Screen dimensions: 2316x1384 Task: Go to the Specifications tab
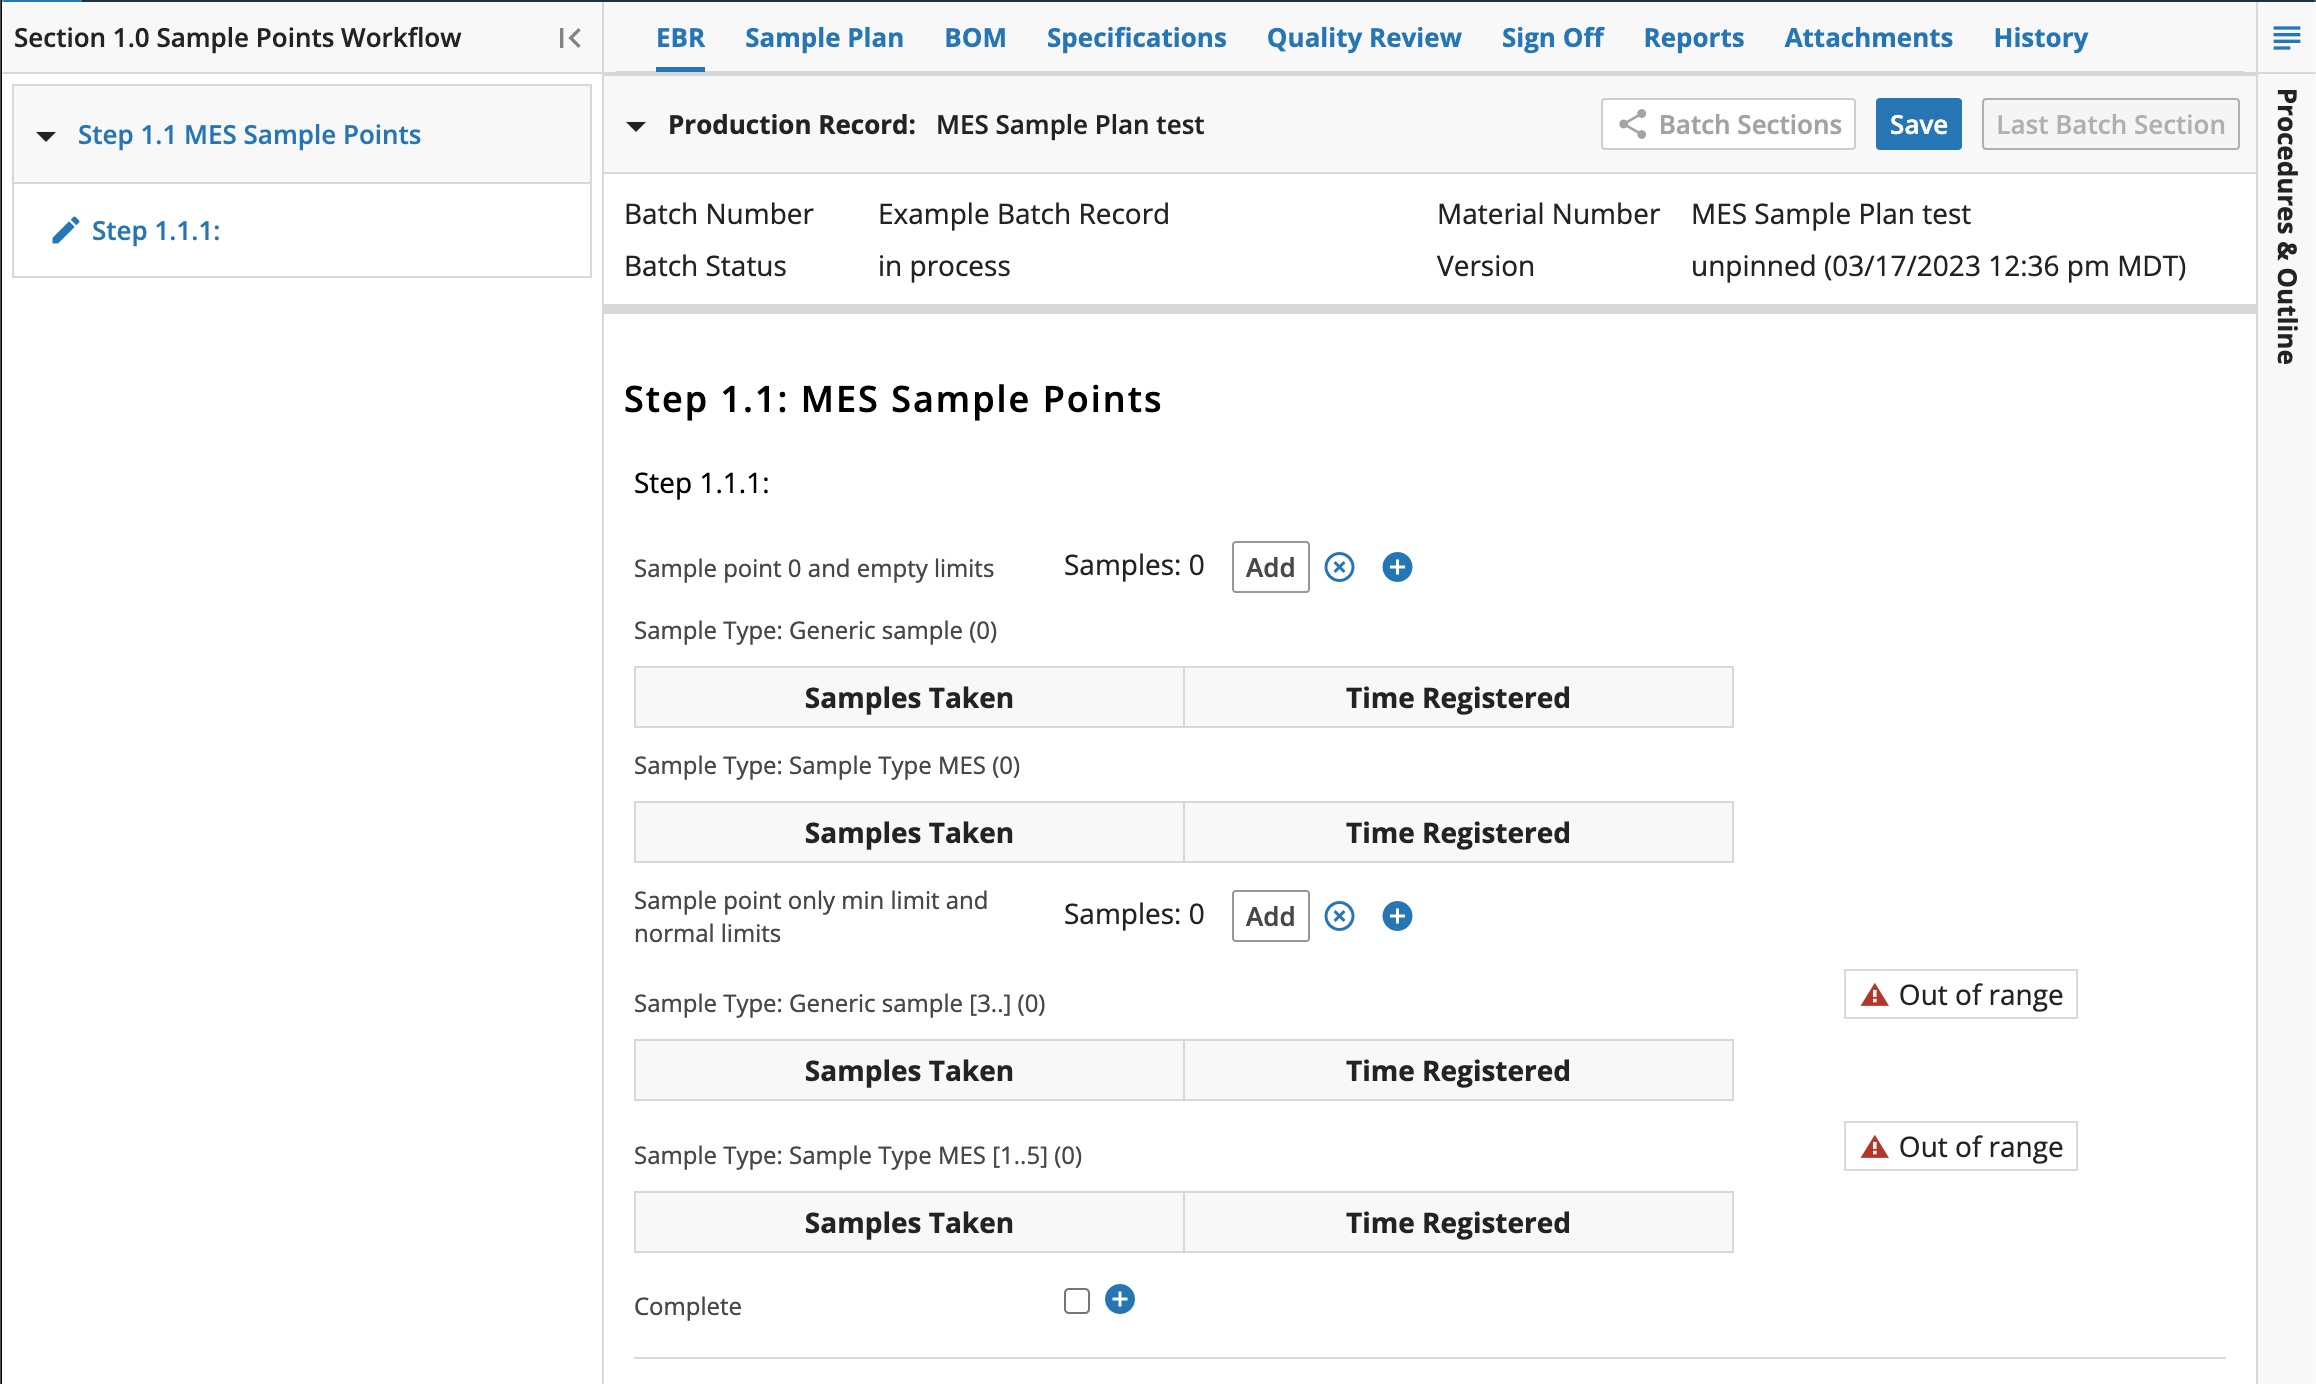click(x=1136, y=38)
